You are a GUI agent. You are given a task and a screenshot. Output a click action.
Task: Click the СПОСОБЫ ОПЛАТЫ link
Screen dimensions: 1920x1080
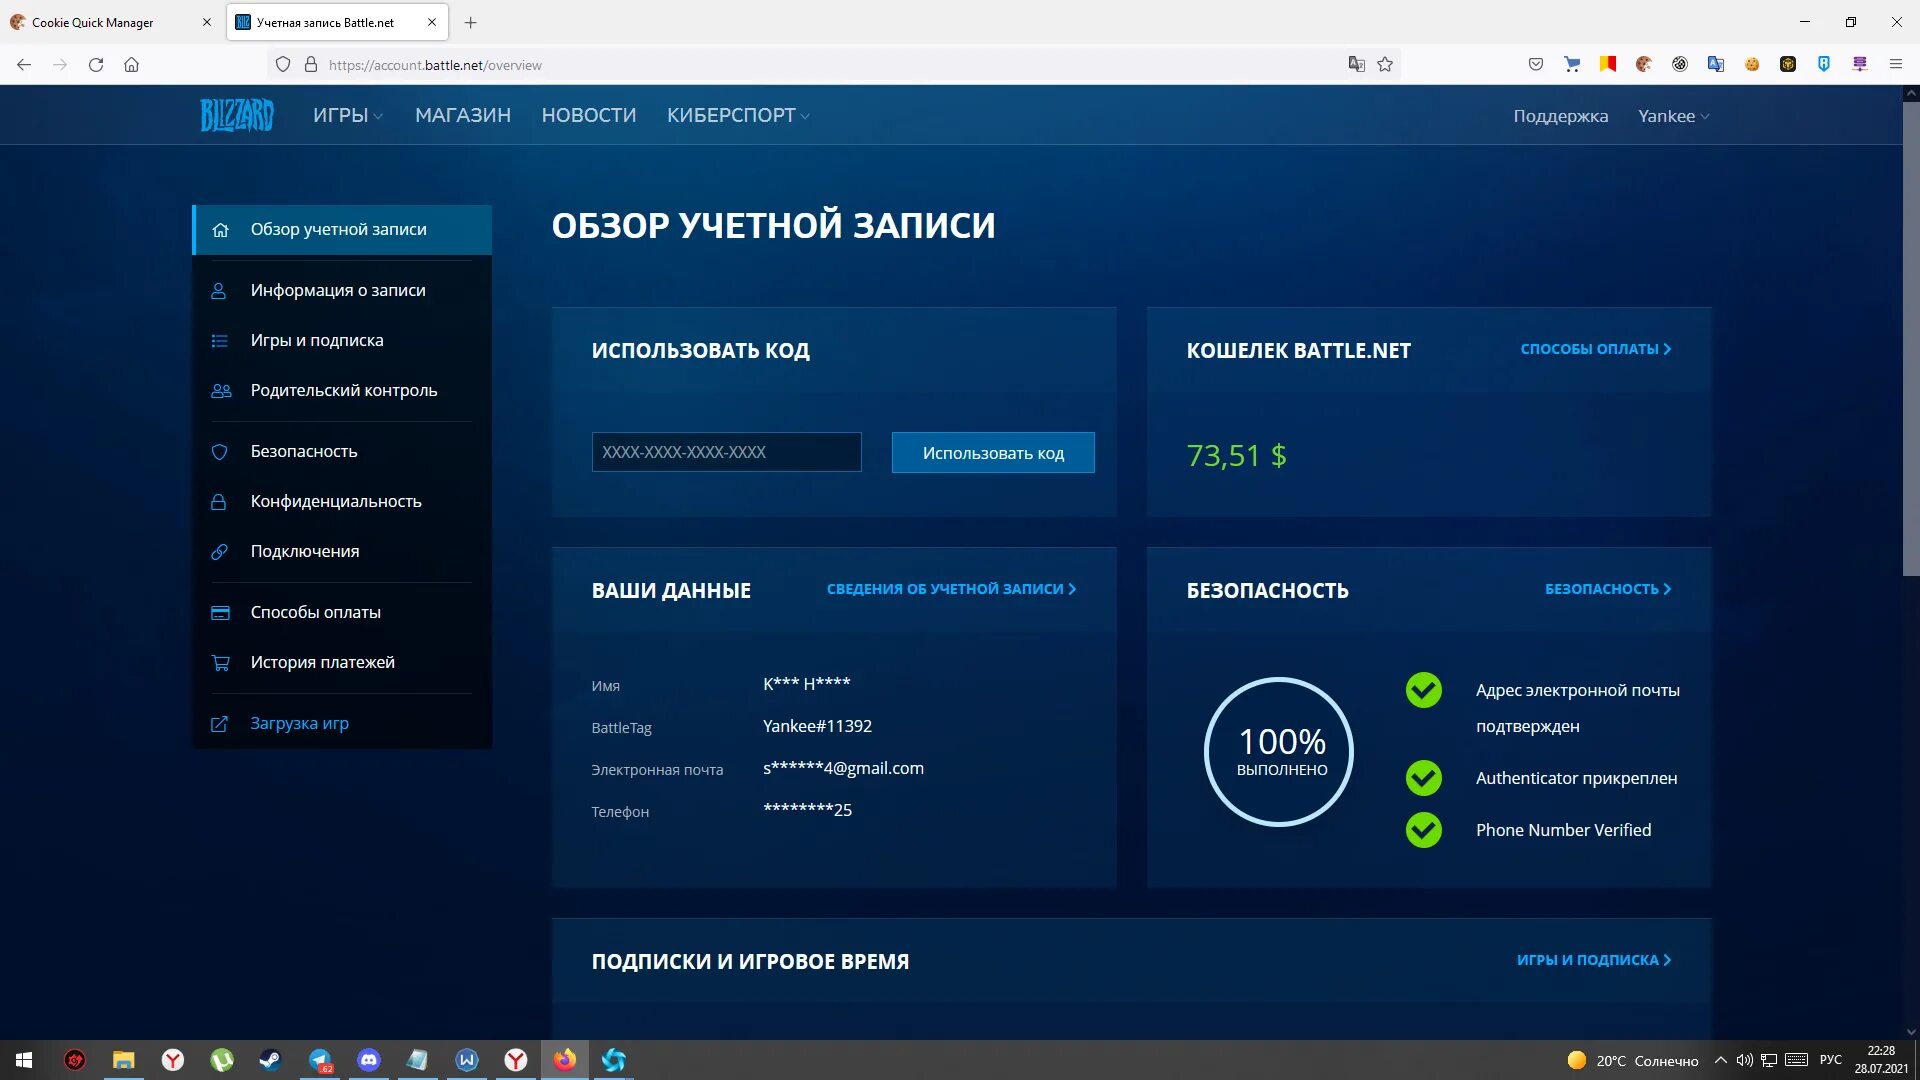(1596, 348)
